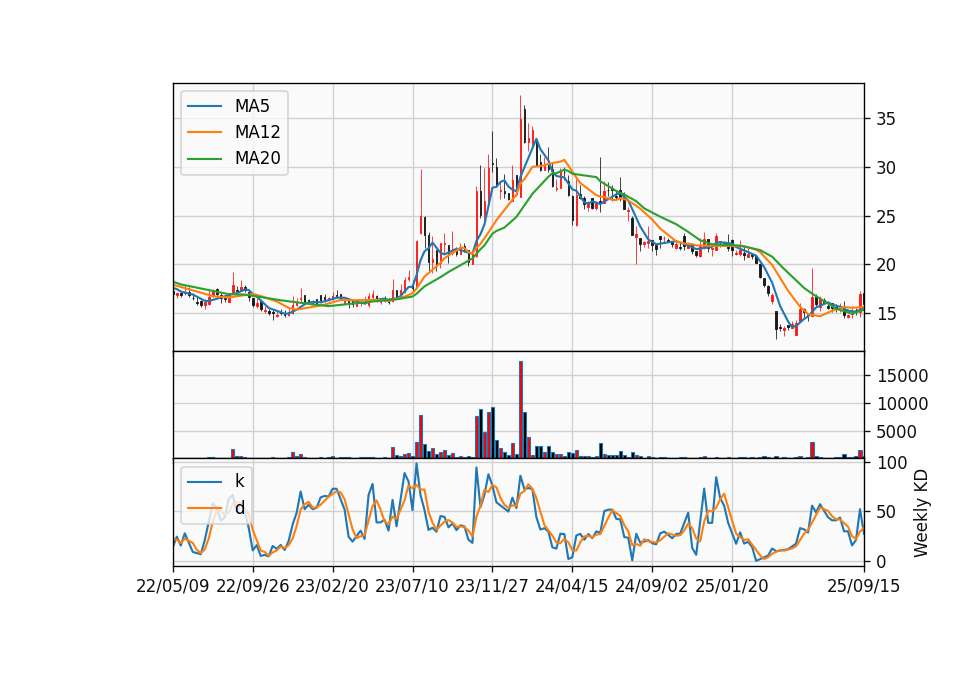The width and height of the screenshot is (960, 690).
Task: Click the 24/09/02 date label
Action: (x=651, y=587)
